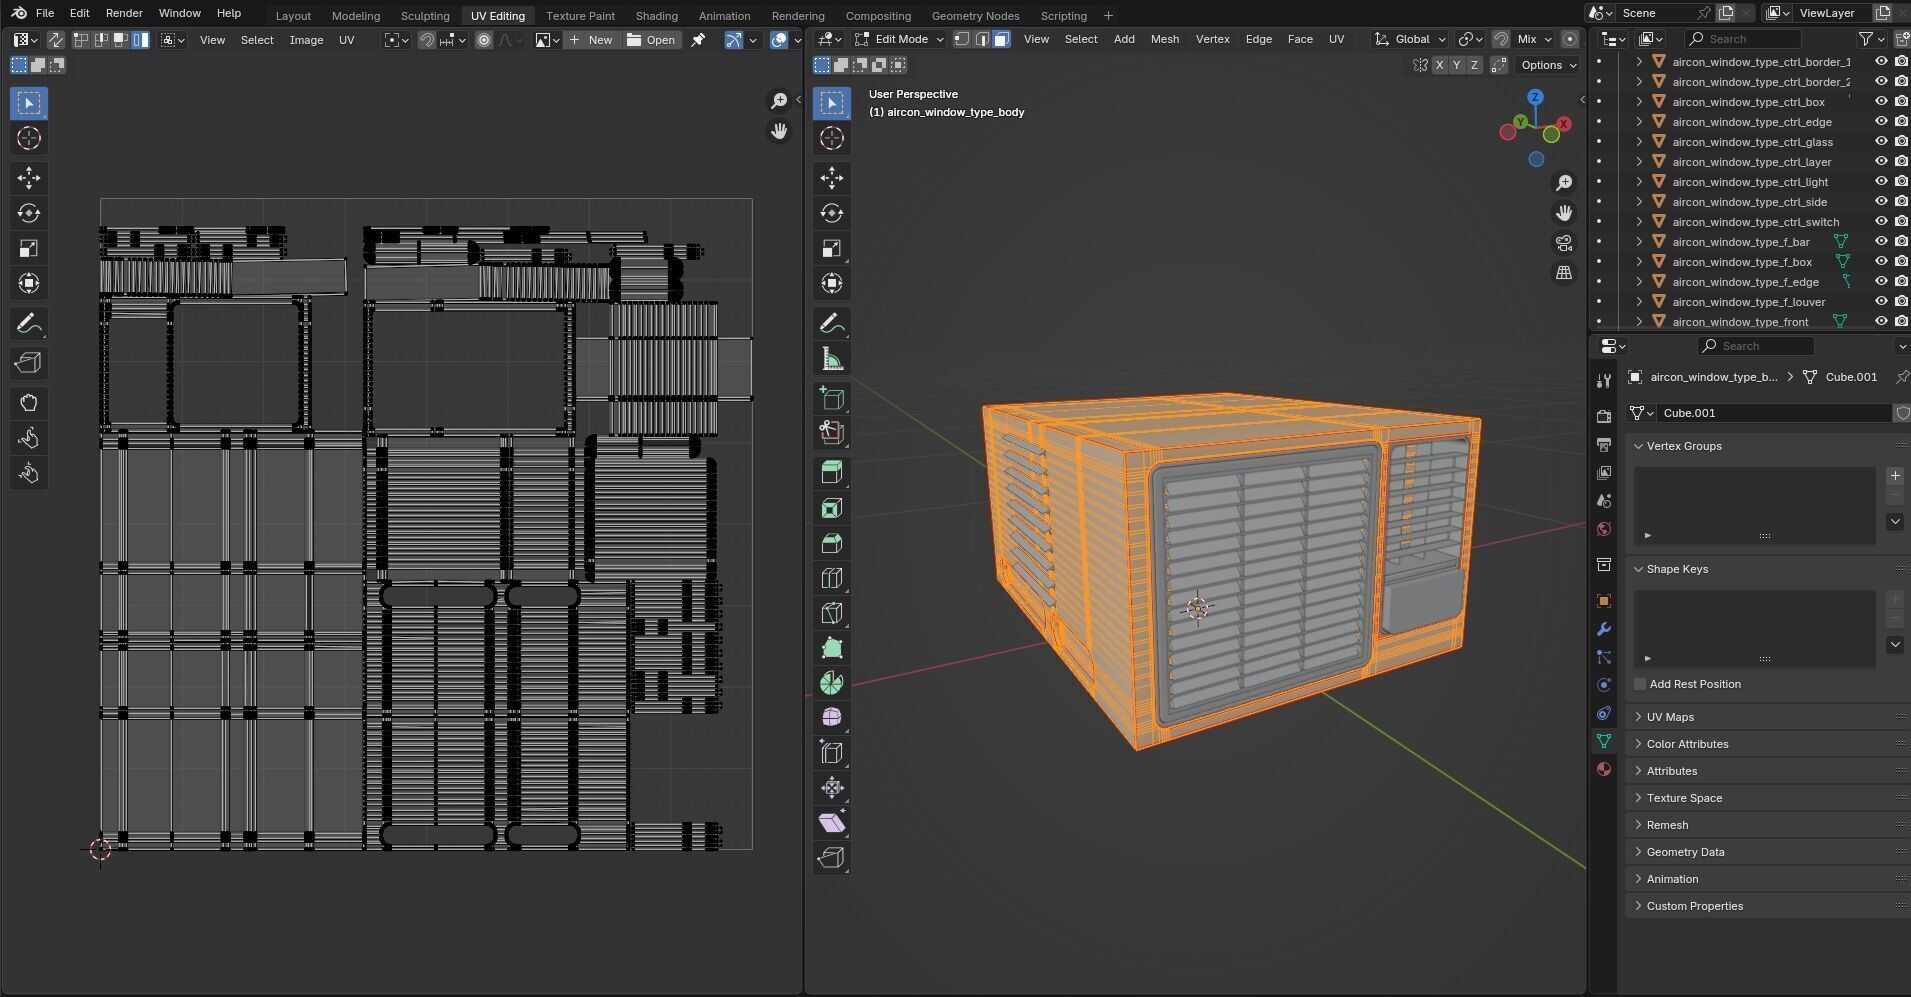Viewport: 1911px width, 997px height.
Task: Add a new workspace tab
Action: point(1108,15)
